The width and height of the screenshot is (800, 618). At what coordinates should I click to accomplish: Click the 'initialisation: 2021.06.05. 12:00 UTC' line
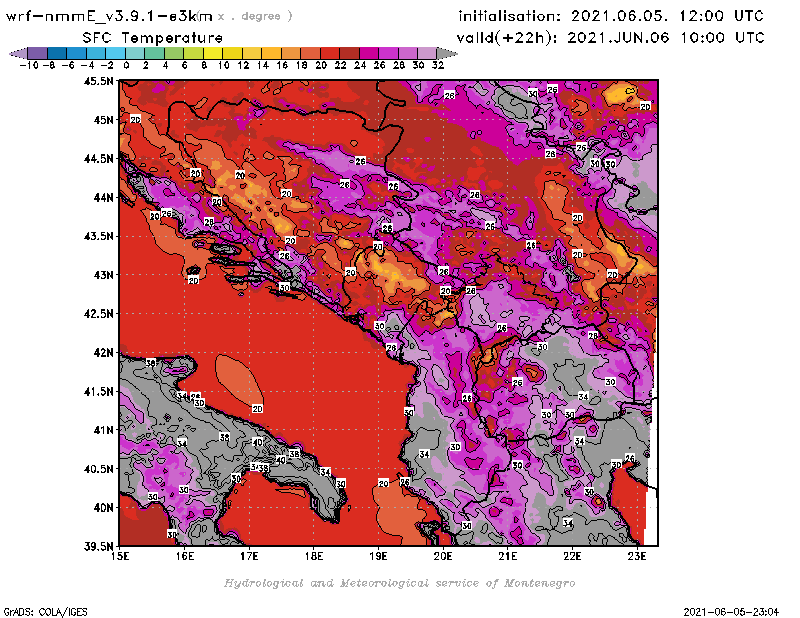[x=611, y=16]
